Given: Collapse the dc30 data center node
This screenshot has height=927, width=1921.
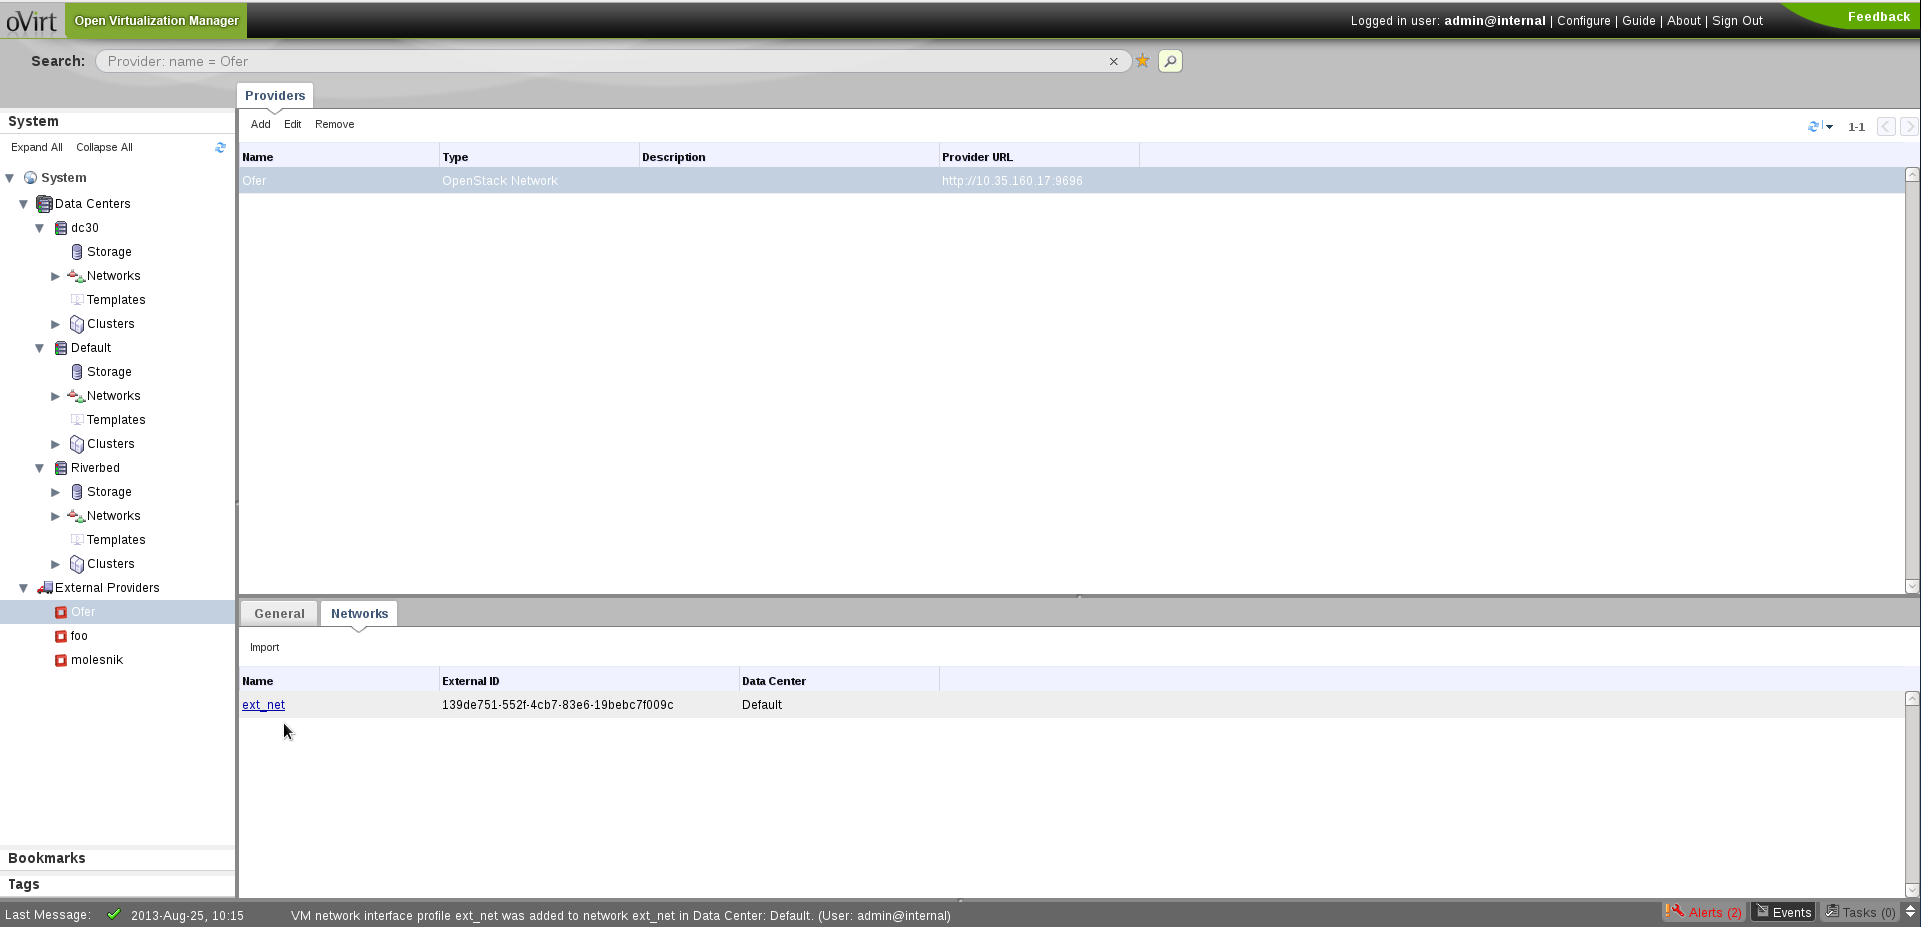Looking at the screenshot, I should pos(40,228).
